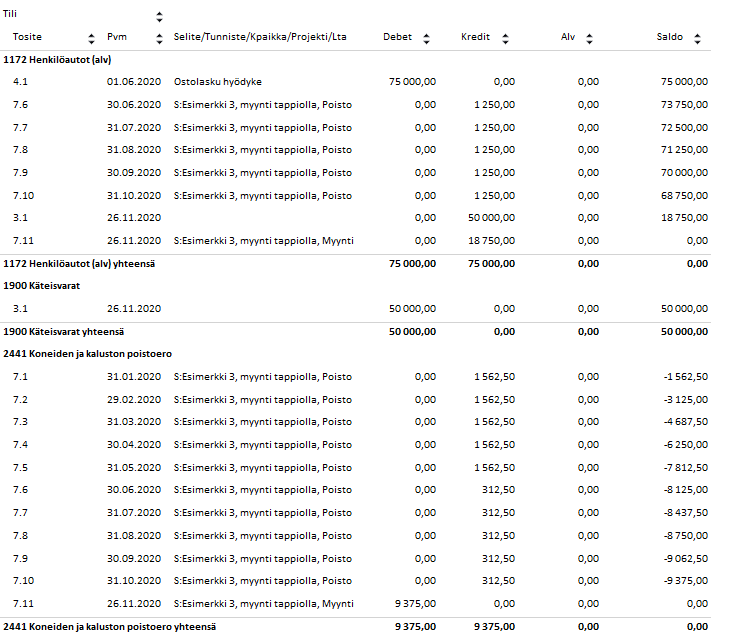Viewport: 730px width, 638px height.
Task: Click the date 01.06.2020
Action: point(134,82)
